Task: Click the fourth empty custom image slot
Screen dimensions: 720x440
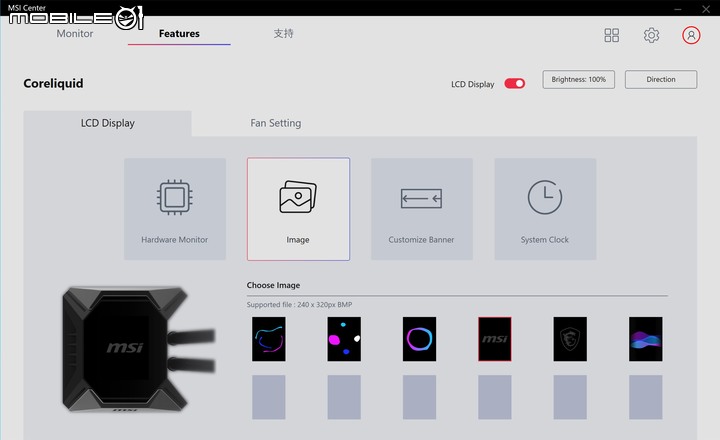Action: coord(495,397)
